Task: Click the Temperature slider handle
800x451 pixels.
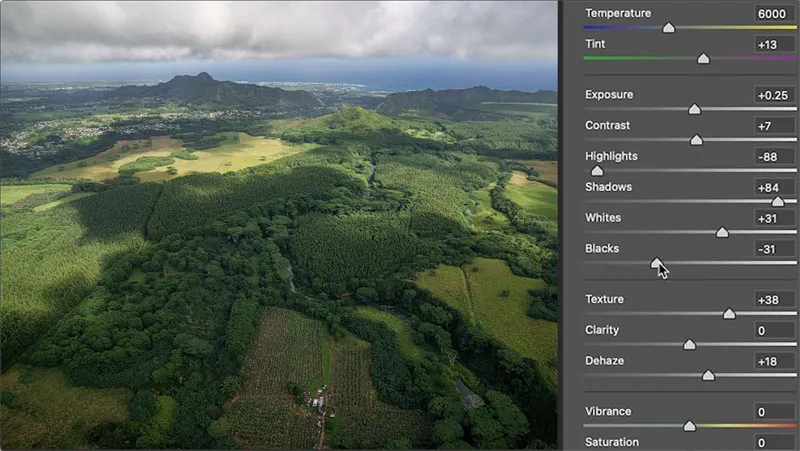Action: coord(669,28)
